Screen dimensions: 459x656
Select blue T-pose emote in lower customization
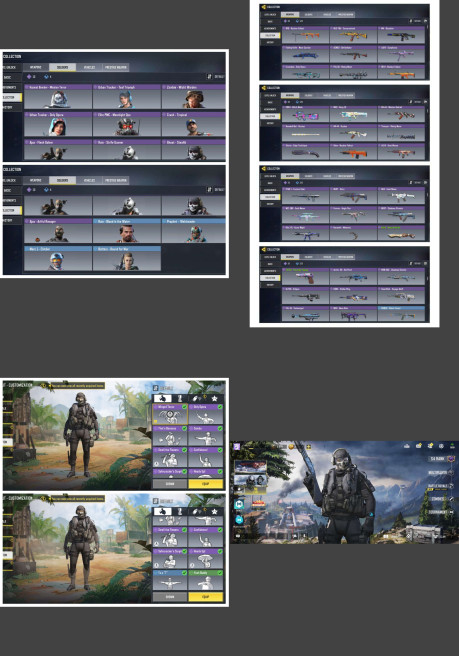[170, 580]
